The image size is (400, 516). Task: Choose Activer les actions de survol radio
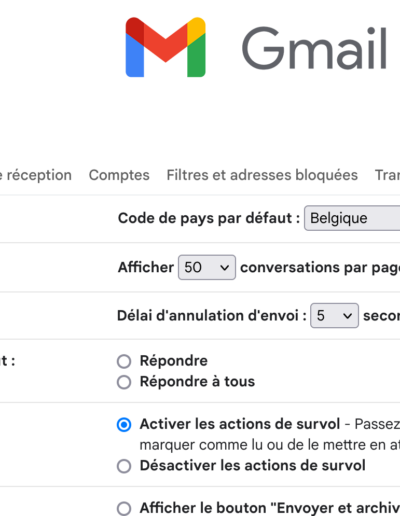(x=124, y=425)
